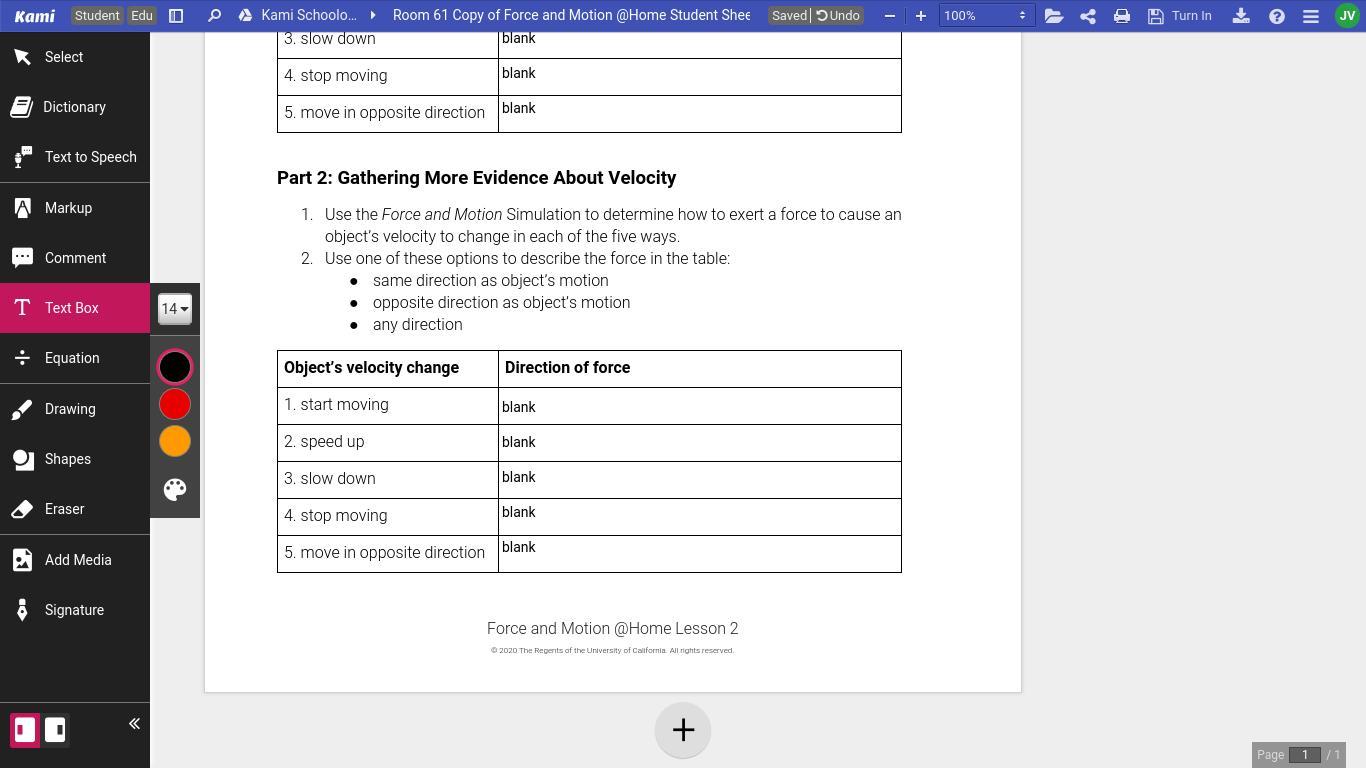1366x768 pixels.
Task: Click the Part 2 heading text
Action: pos(477,178)
